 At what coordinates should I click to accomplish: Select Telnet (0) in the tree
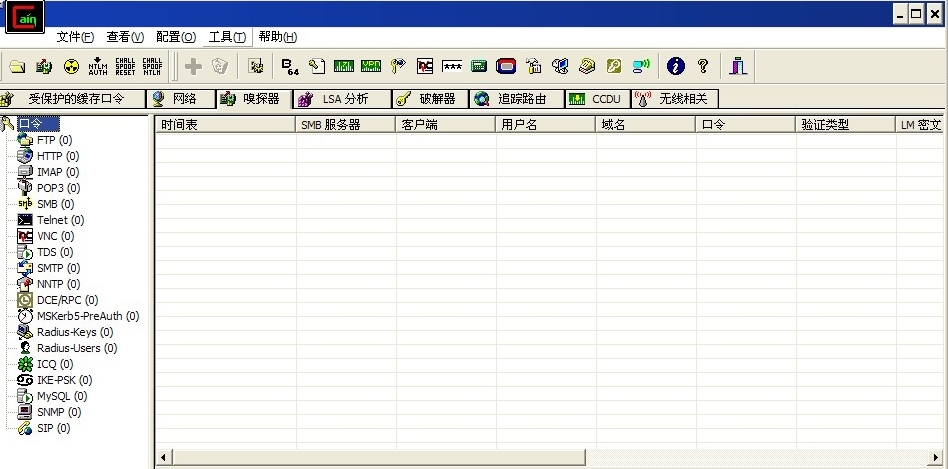60,220
